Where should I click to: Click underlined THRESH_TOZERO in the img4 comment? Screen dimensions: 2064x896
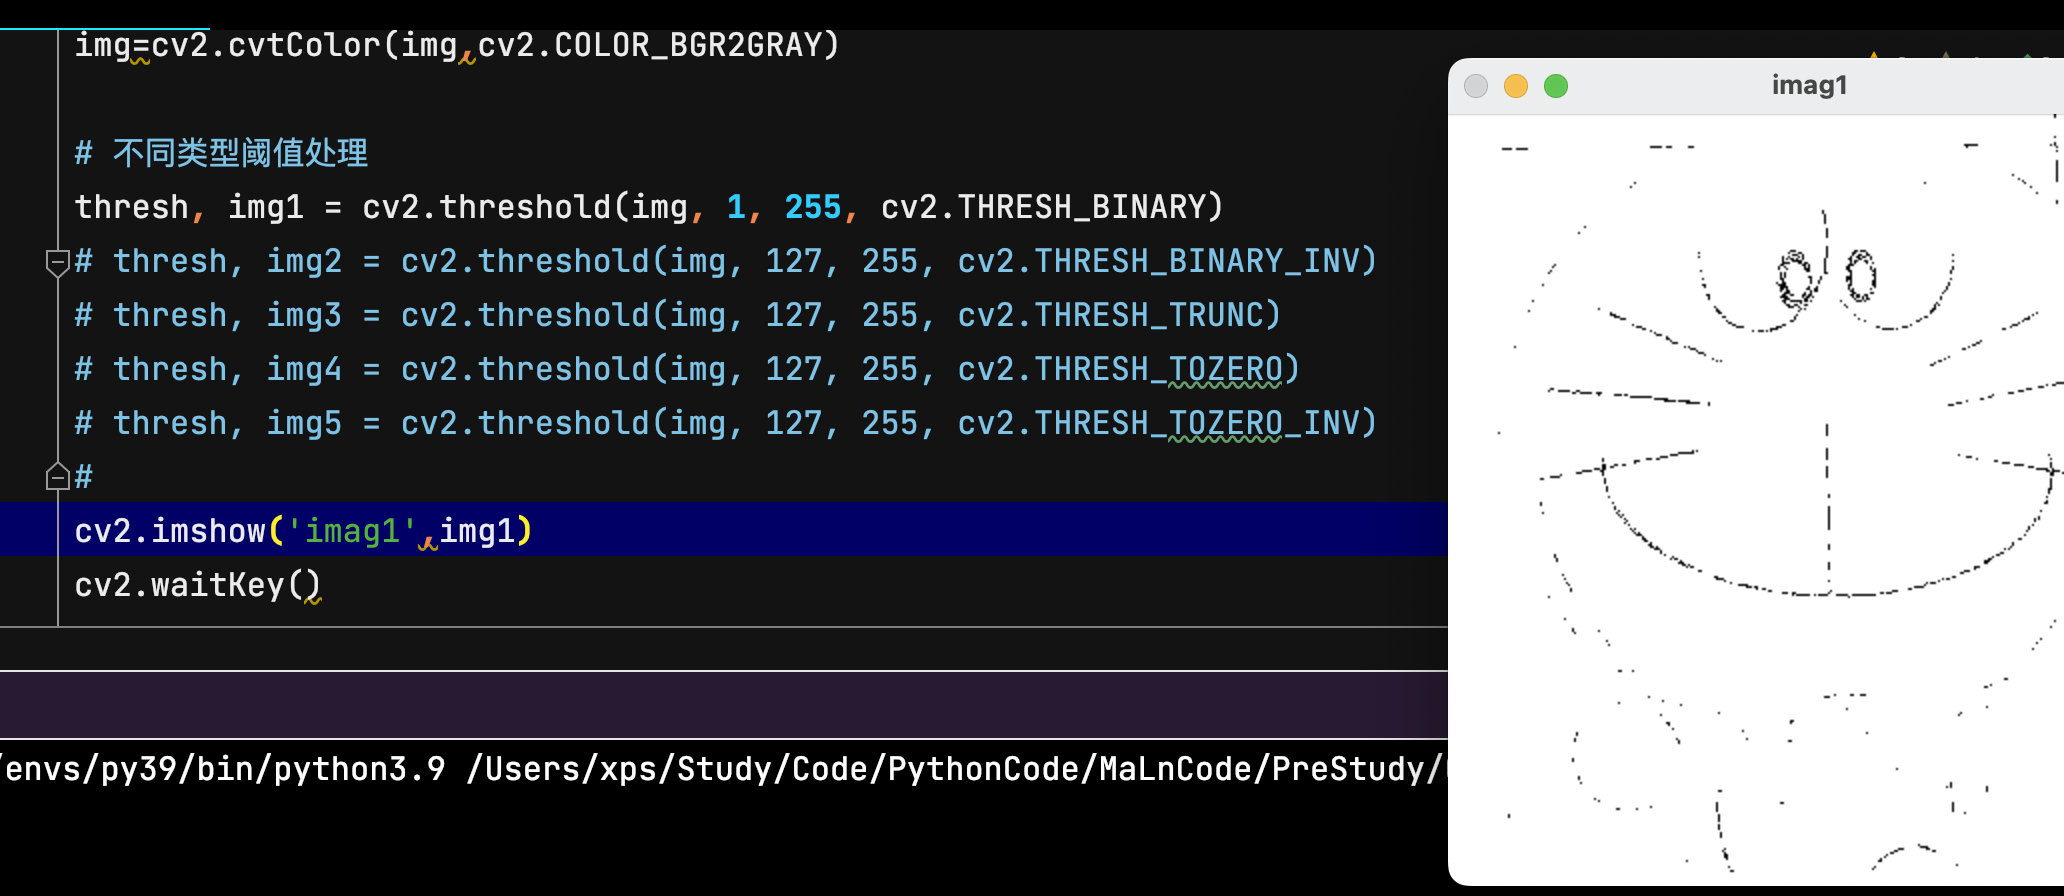[1224, 369]
